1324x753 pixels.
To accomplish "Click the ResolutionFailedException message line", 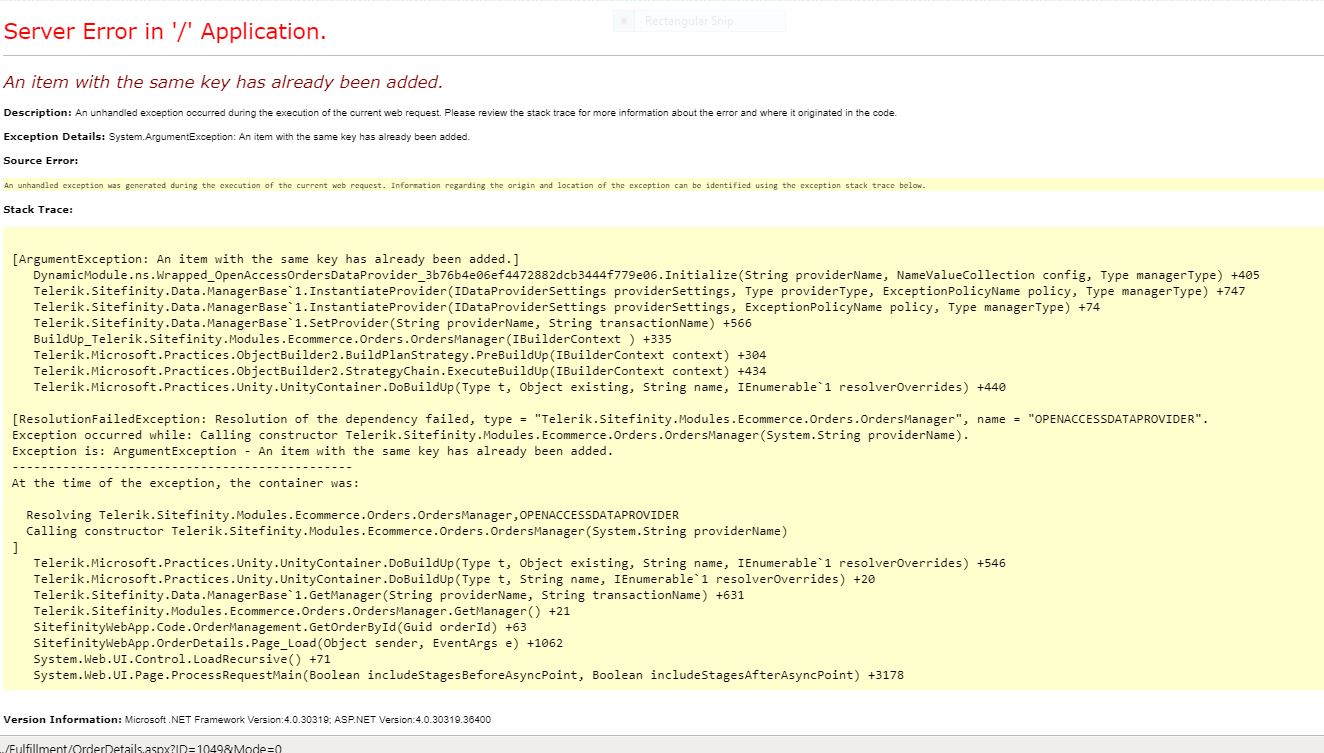I will pos(609,419).
